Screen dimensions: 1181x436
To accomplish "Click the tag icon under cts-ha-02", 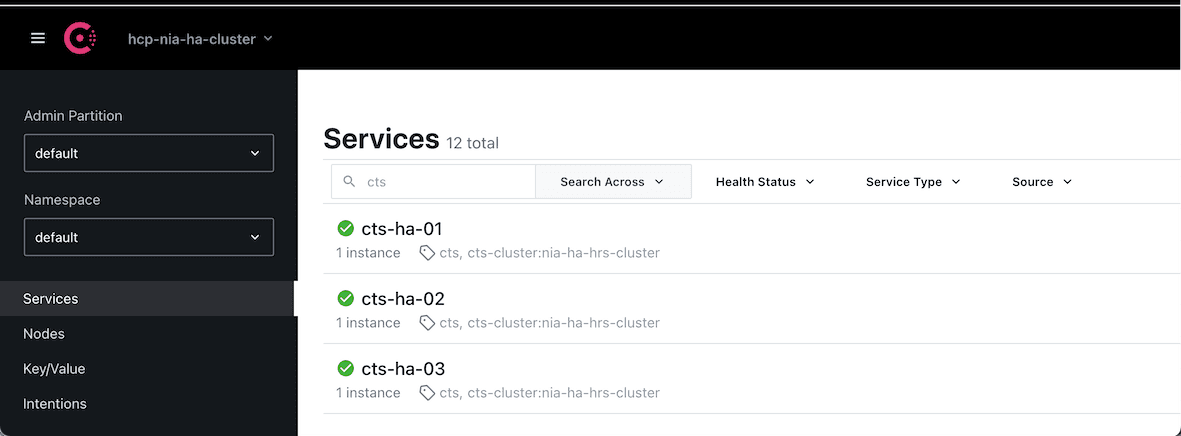I will pyautogui.click(x=427, y=323).
